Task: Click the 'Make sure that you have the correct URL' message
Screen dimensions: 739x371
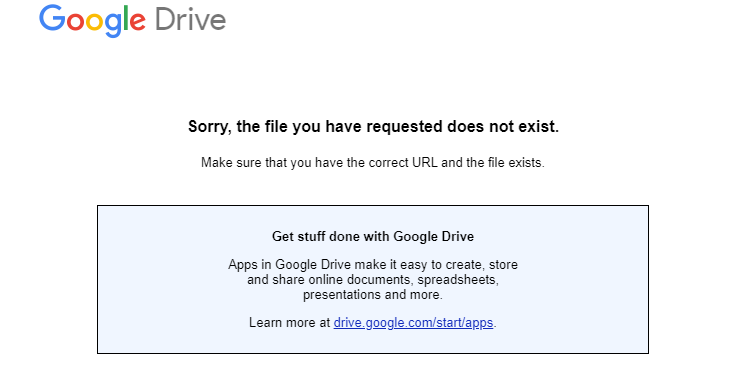Action: [373, 163]
